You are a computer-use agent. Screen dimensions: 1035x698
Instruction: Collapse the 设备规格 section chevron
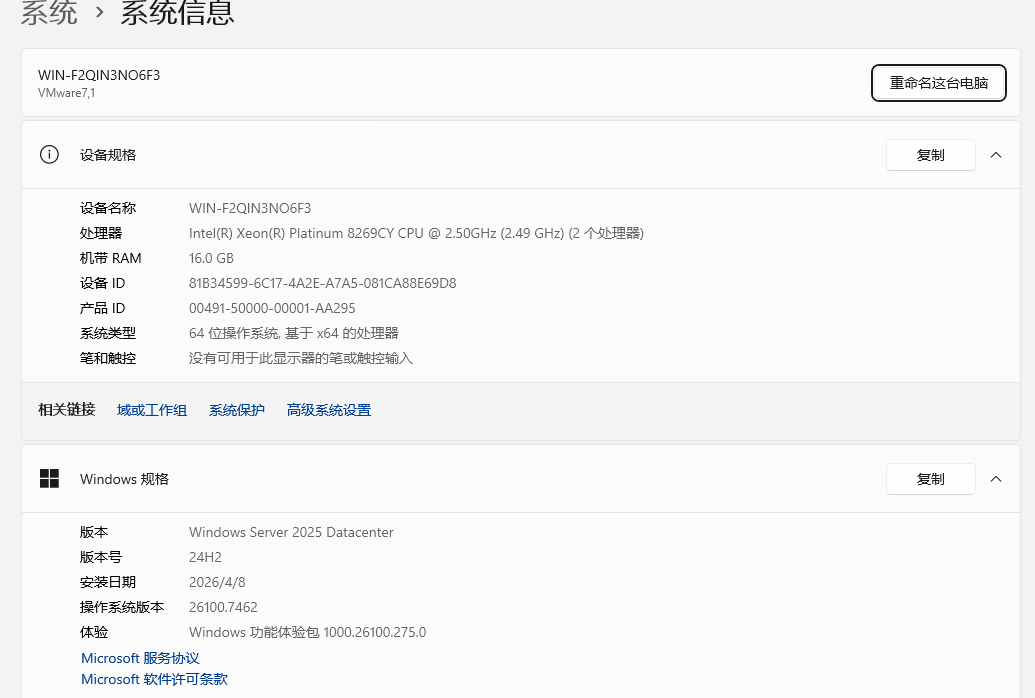pyautogui.click(x=996, y=155)
